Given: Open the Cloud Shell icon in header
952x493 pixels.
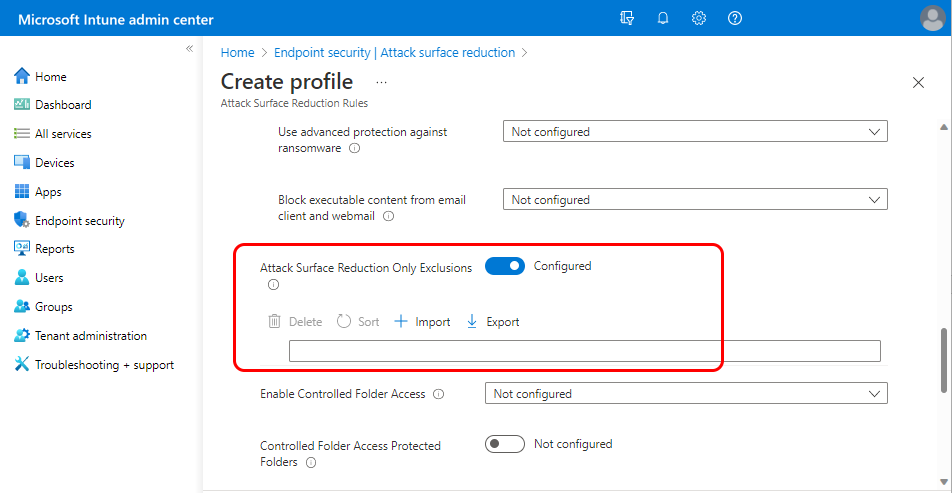Looking at the screenshot, I should click(x=627, y=18).
